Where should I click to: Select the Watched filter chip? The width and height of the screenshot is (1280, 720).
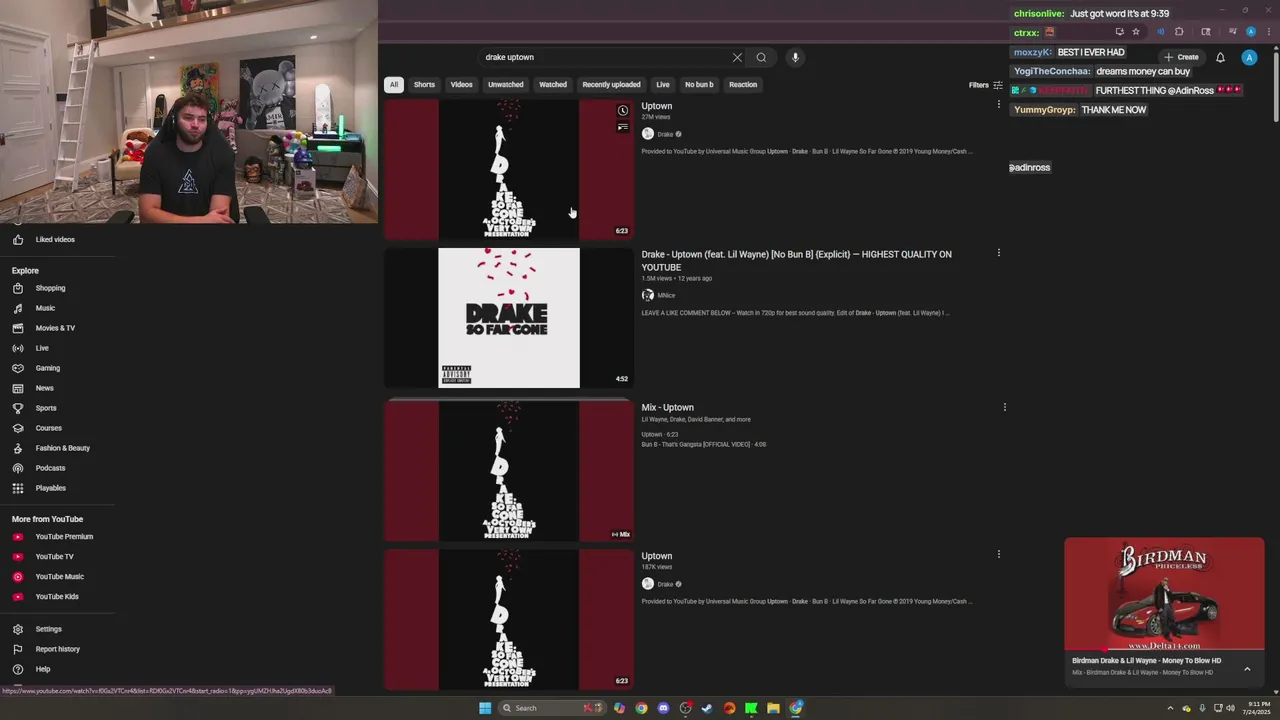click(553, 85)
